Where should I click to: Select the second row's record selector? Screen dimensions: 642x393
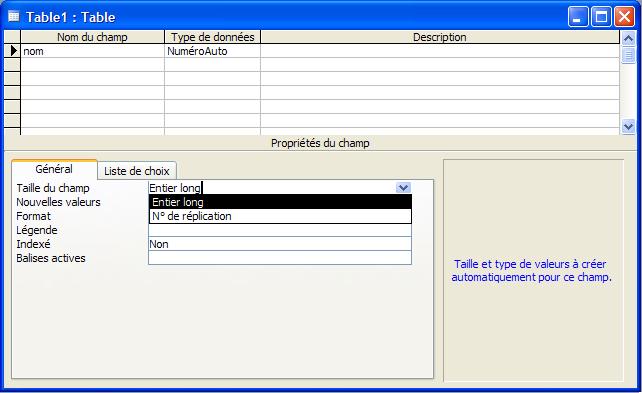(12, 65)
